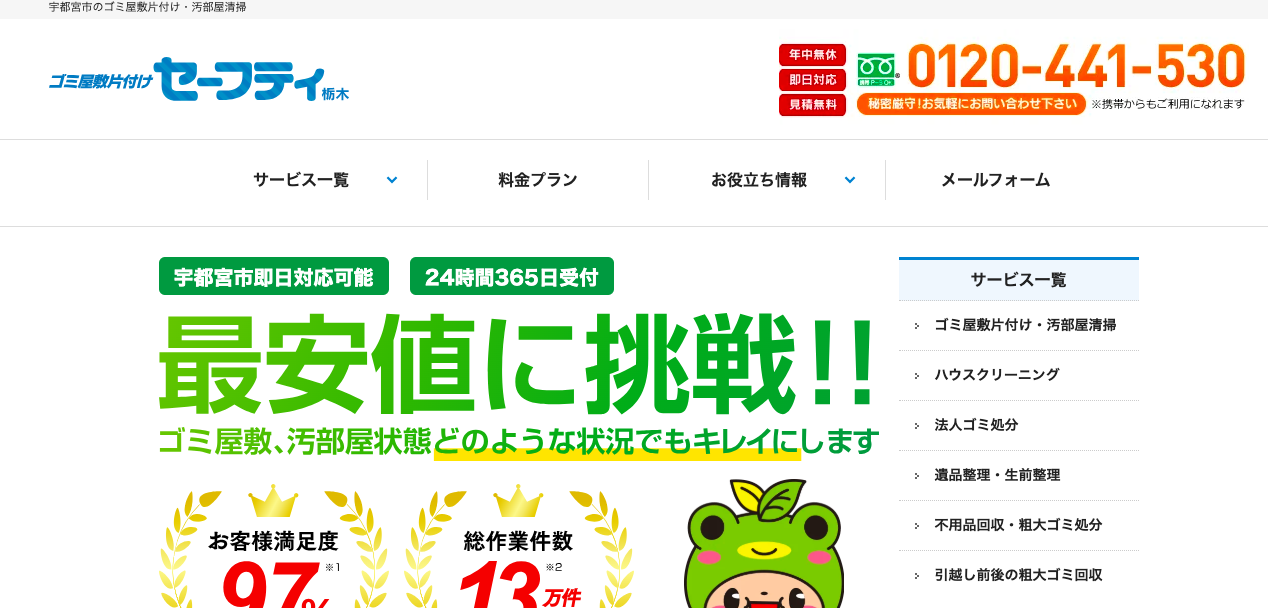1268x608 pixels.
Task: Expand the サービス一覧 menu chevron
Action: click(x=392, y=180)
